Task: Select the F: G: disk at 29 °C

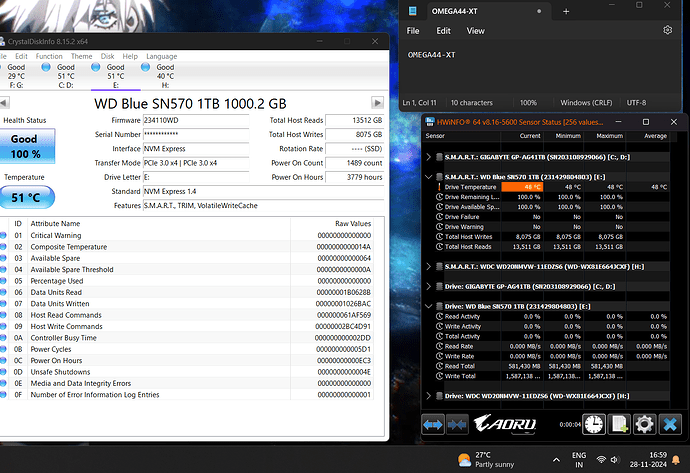Action: (17, 76)
